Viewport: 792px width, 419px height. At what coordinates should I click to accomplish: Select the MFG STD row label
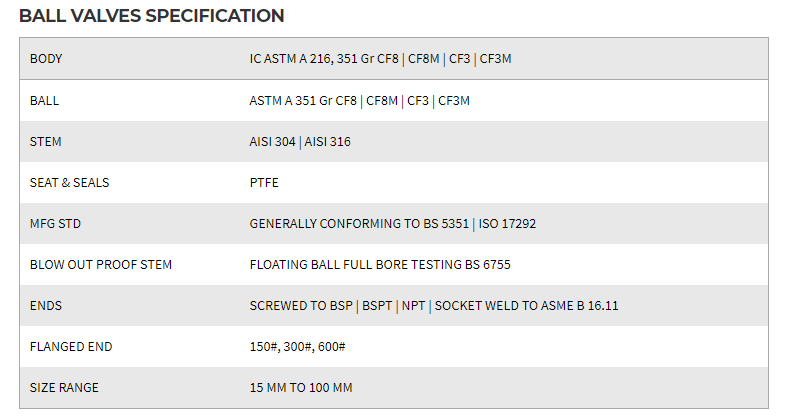[55, 224]
